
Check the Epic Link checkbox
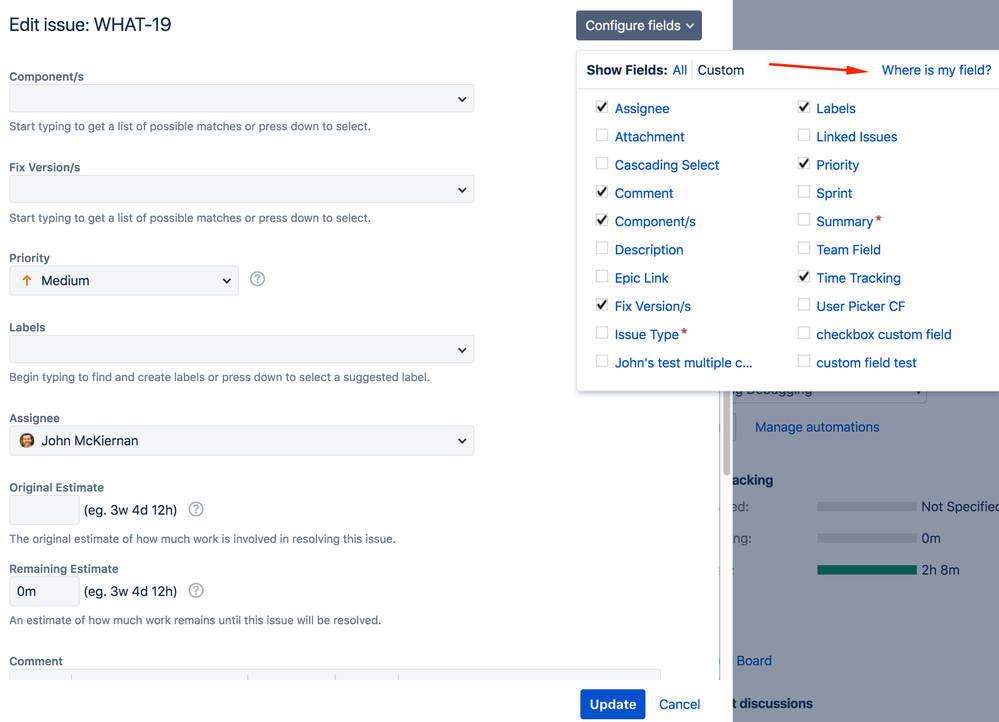(601, 276)
